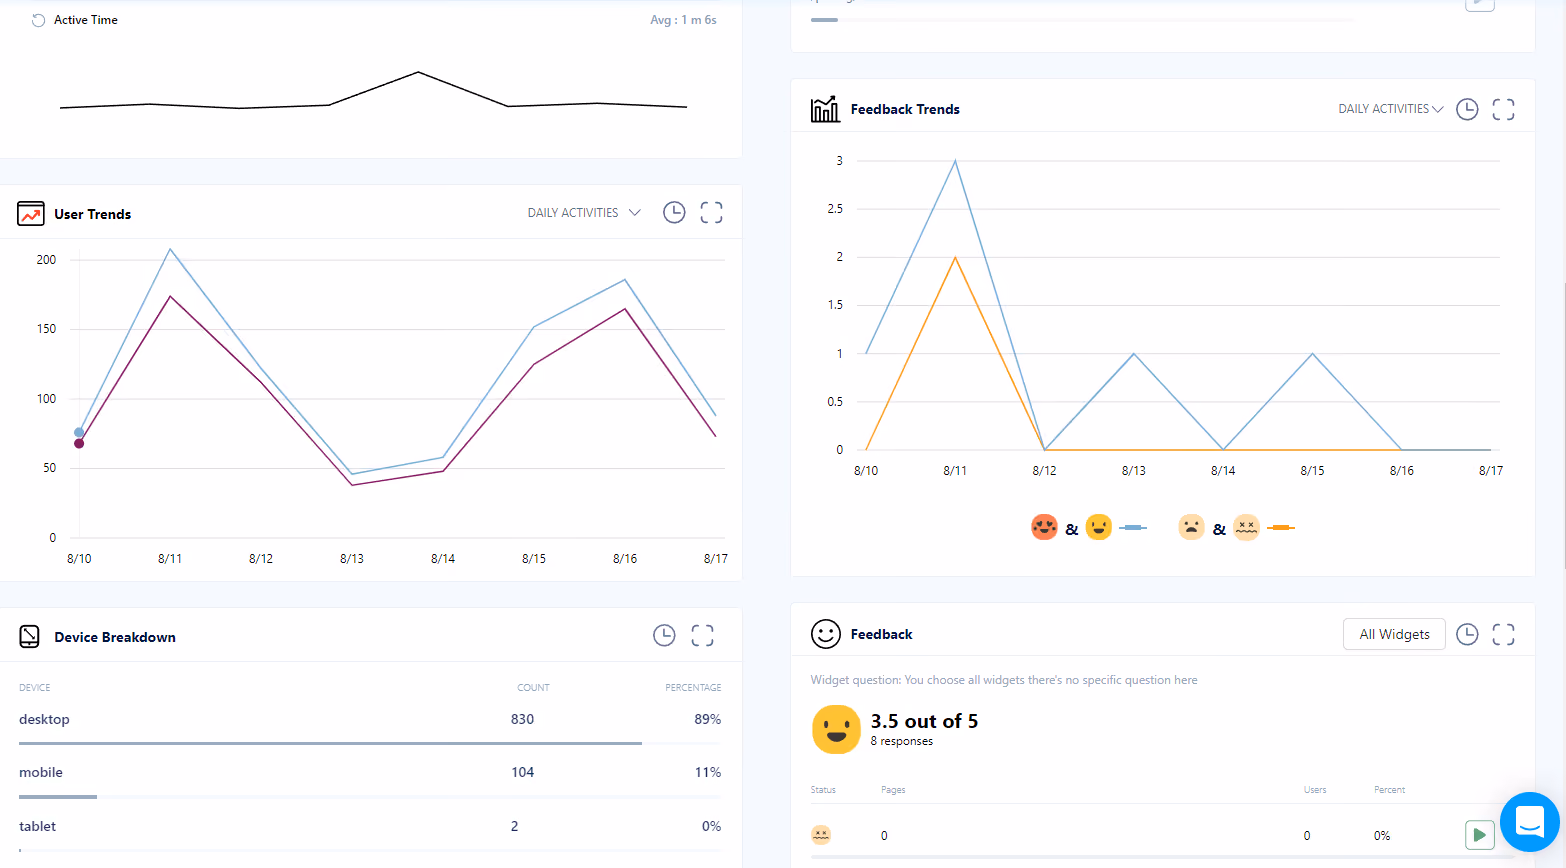Click the COUNT column header

[x=533, y=688]
